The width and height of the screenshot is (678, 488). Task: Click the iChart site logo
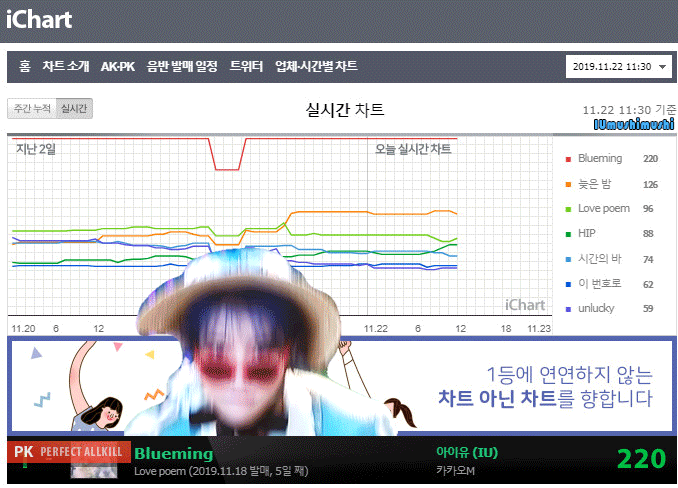38,20
